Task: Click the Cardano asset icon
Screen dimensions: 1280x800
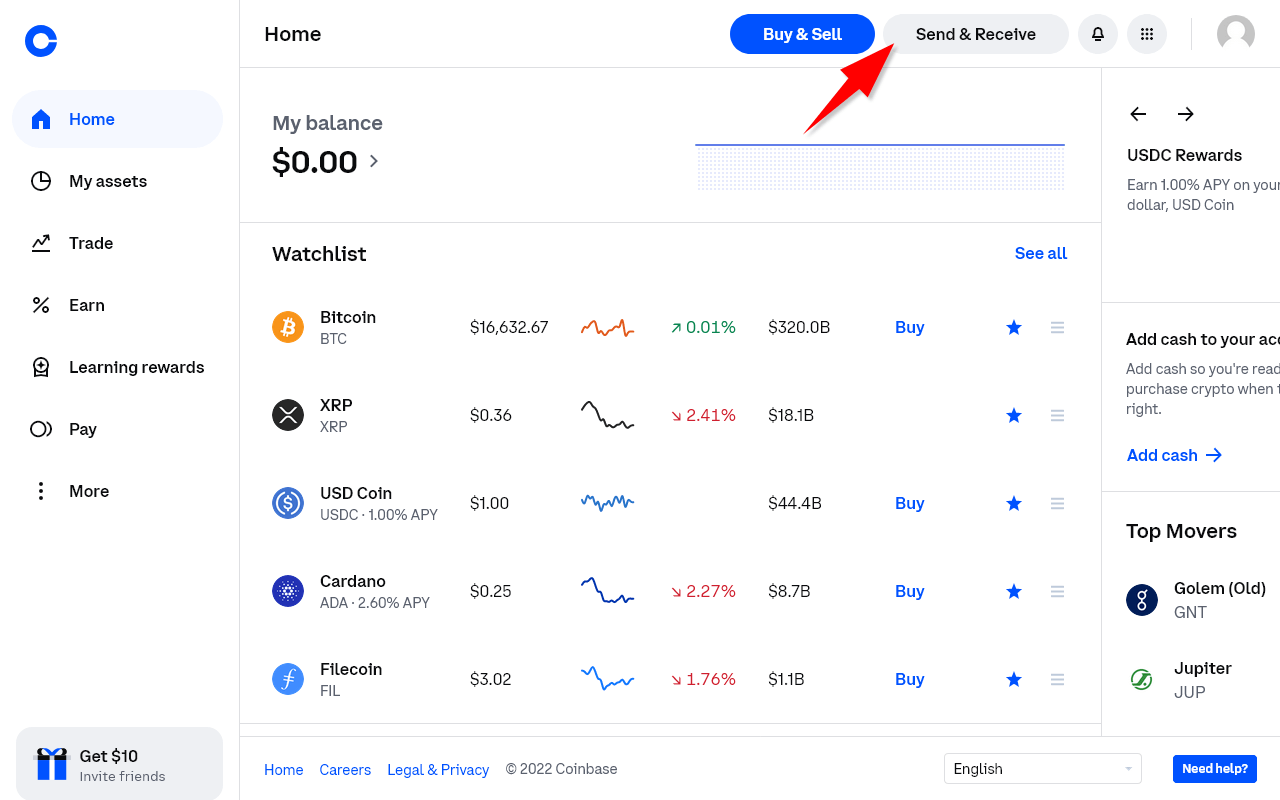Action: pos(288,591)
